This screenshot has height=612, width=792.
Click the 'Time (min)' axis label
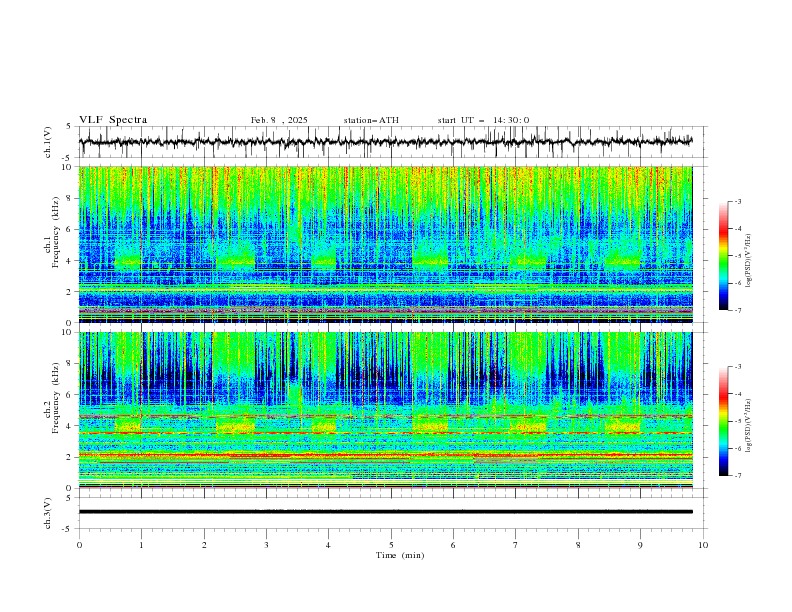tap(400, 555)
